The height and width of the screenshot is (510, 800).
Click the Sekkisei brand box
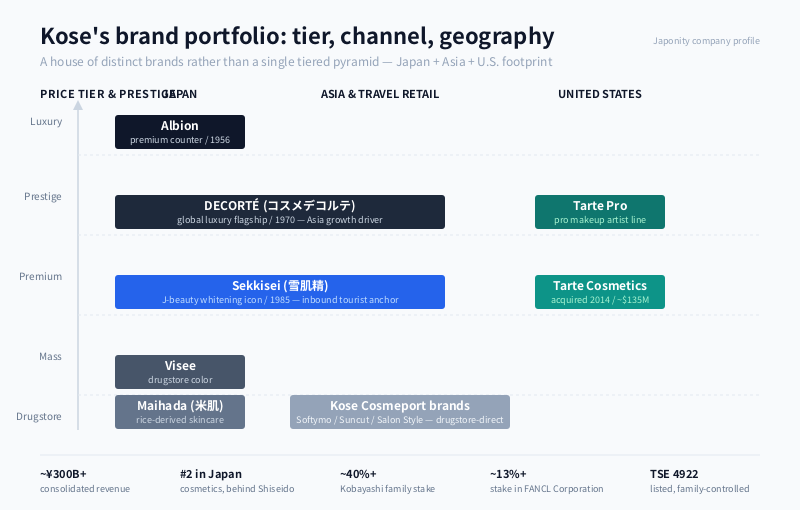(x=280, y=292)
